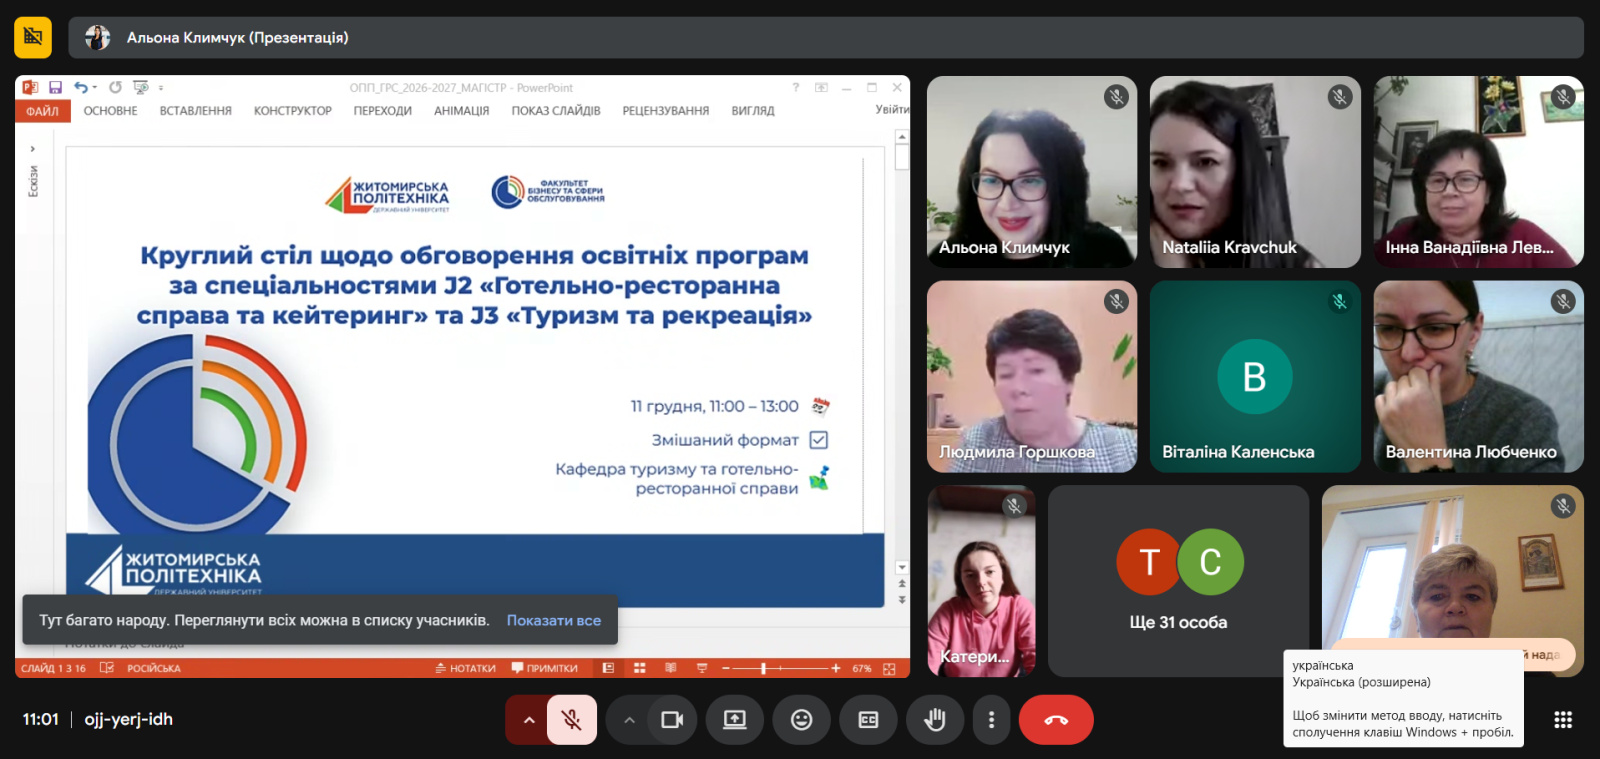Image resolution: width=1600 pixels, height=759 pixels.
Task: Expand audio settings arrow beside microphone
Action: 528,720
